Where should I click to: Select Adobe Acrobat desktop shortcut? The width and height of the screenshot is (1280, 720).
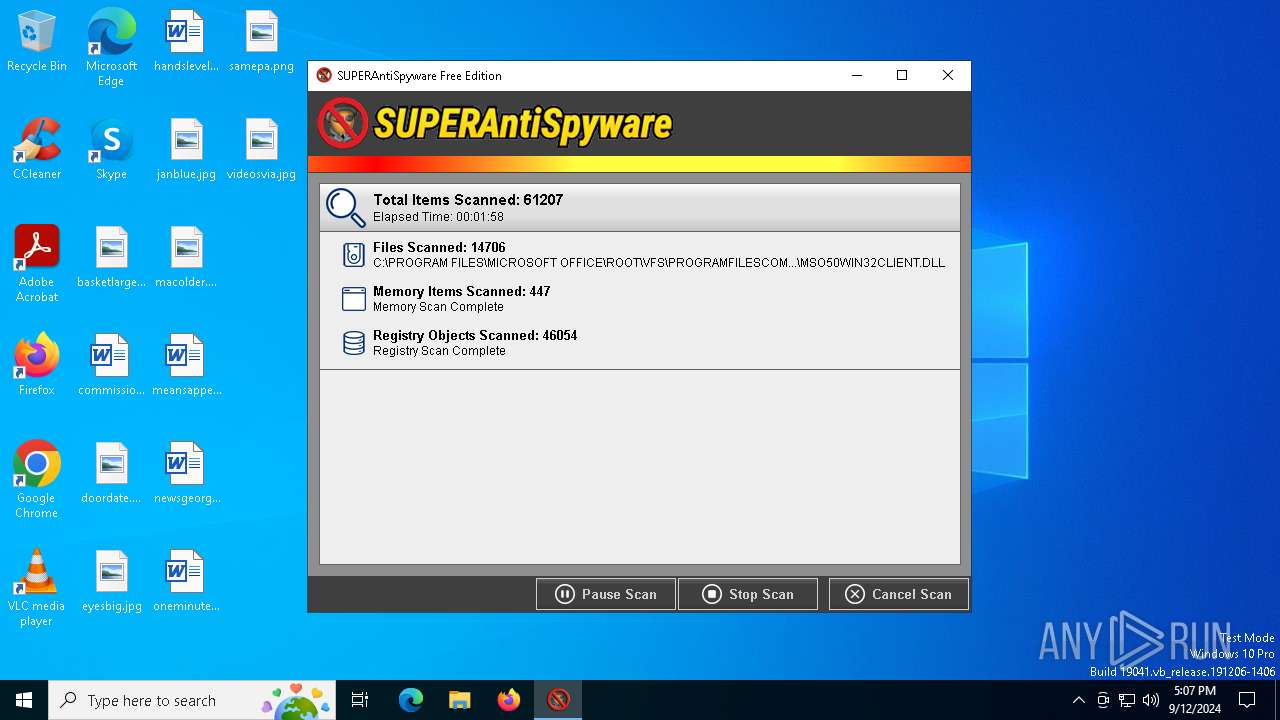point(37,264)
